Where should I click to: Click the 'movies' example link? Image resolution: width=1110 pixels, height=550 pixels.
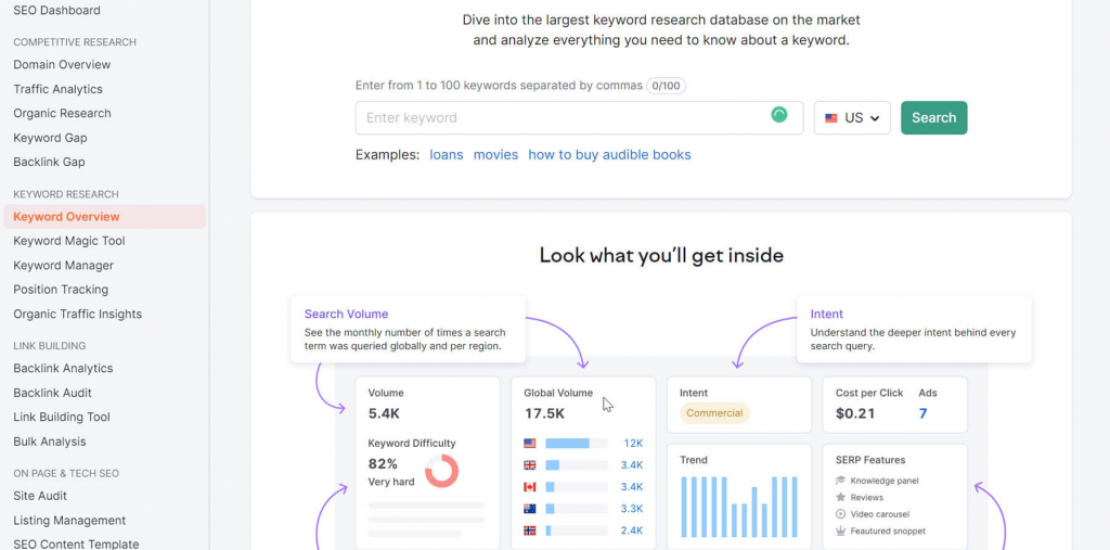click(496, 155)
